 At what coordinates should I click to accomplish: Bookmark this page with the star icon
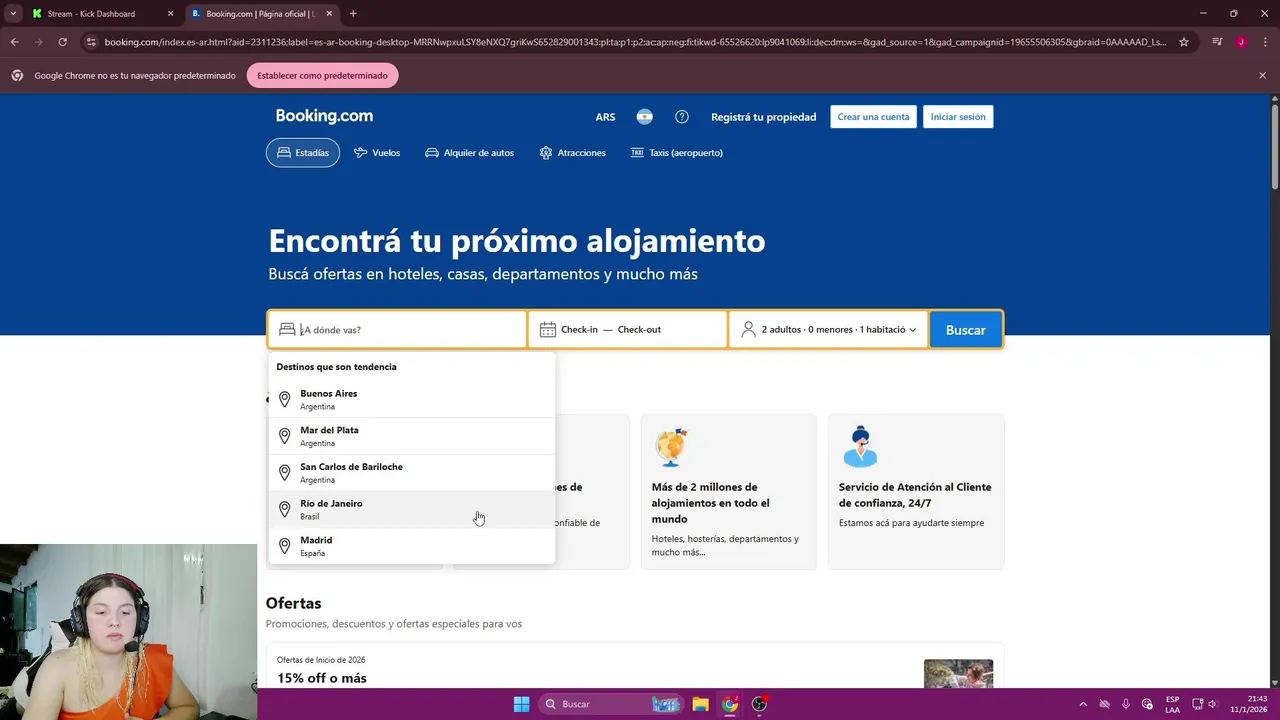tap(1184, 42)
